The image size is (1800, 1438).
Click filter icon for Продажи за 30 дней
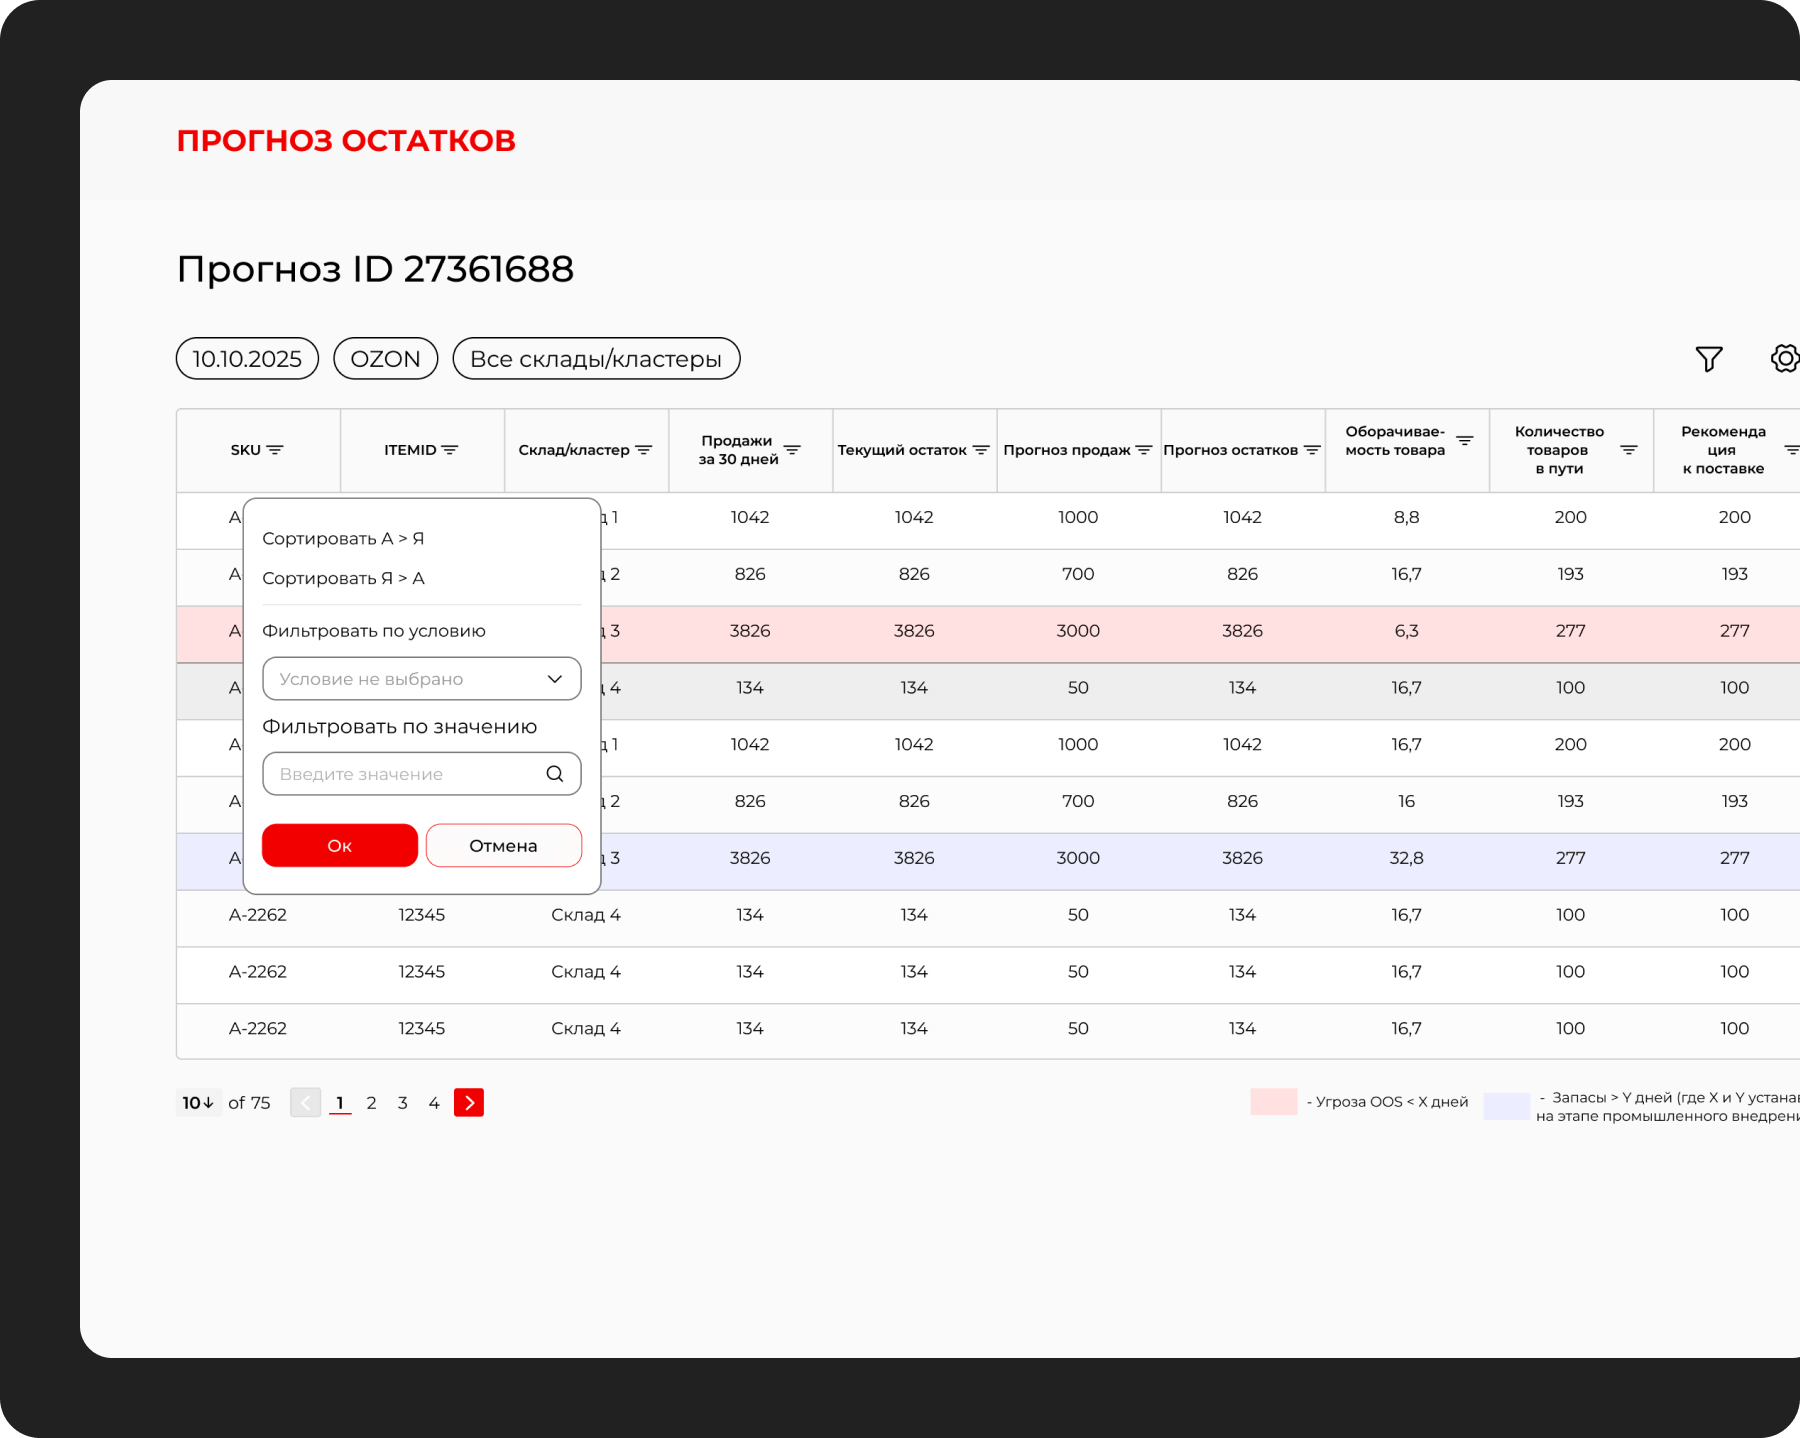pos(792,450)
